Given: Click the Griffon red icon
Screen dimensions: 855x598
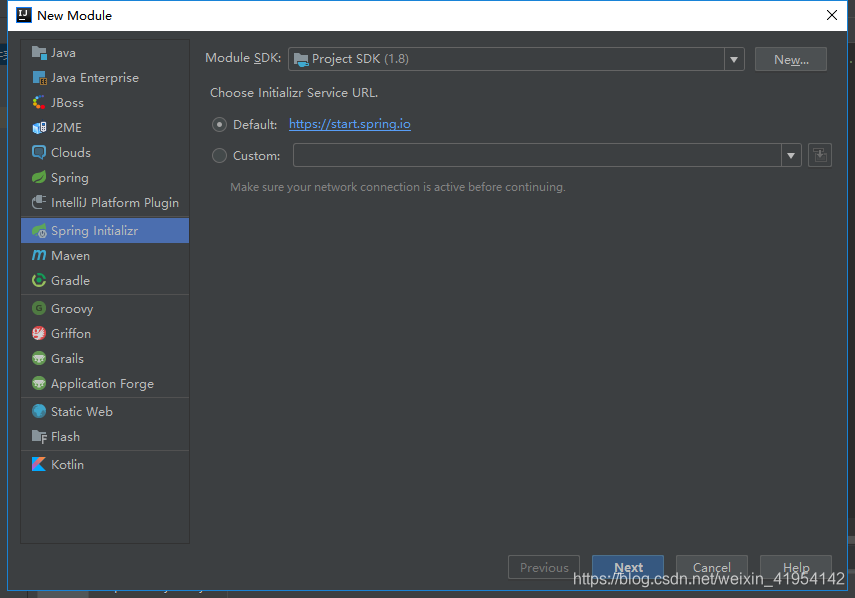Looking at the screenshot, I should (39, 334).
